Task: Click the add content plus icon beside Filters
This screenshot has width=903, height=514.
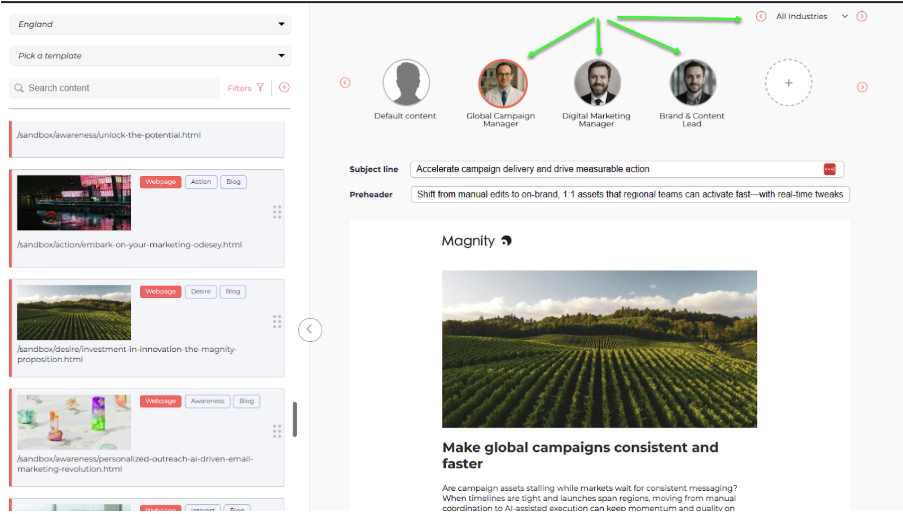Action: [x=284, y=88]
